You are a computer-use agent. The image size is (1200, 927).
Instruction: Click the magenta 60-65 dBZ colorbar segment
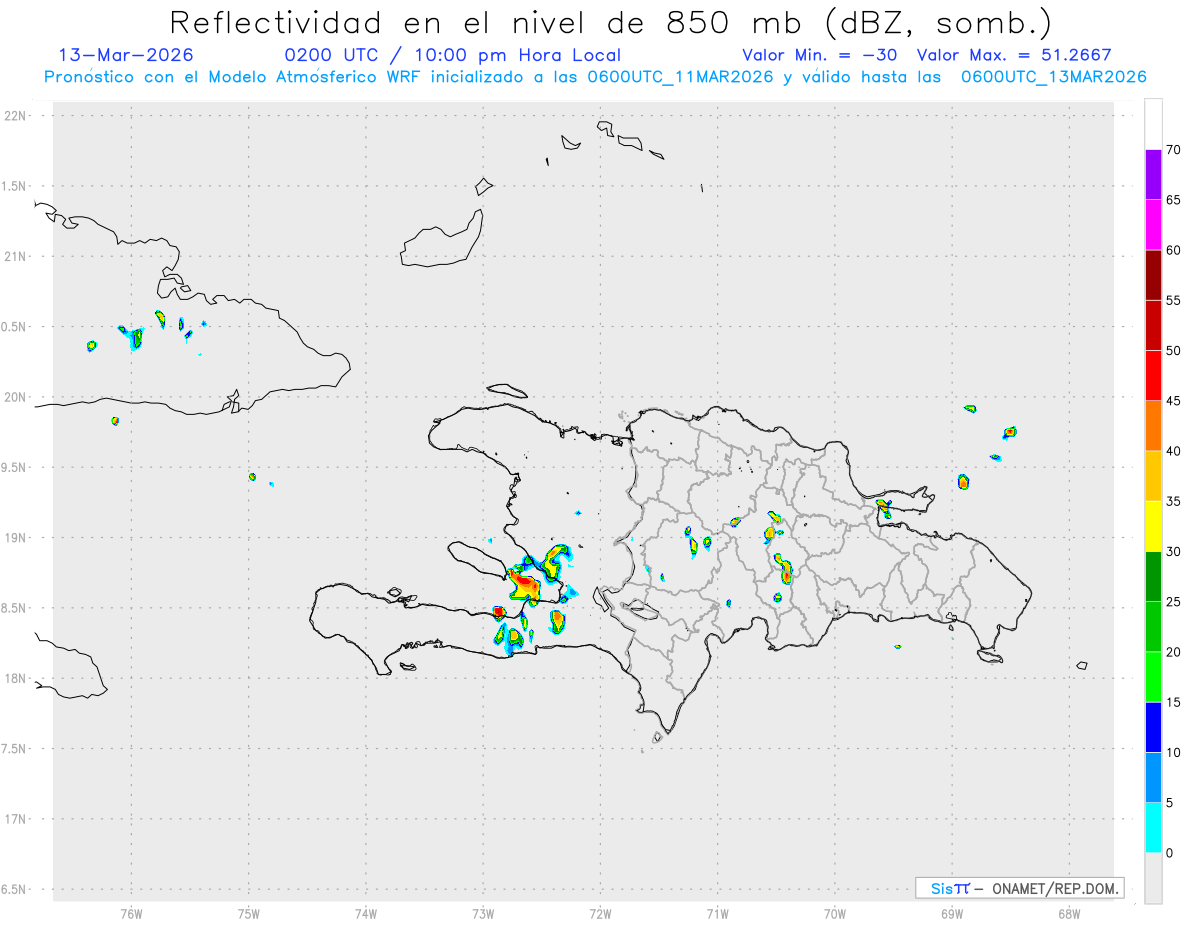[1153, 225]
